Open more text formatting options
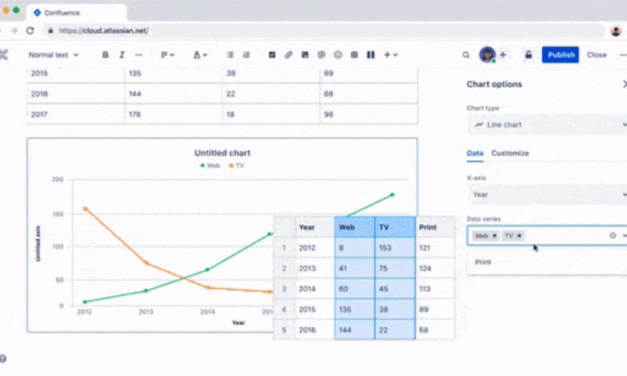 pos(138,55)
